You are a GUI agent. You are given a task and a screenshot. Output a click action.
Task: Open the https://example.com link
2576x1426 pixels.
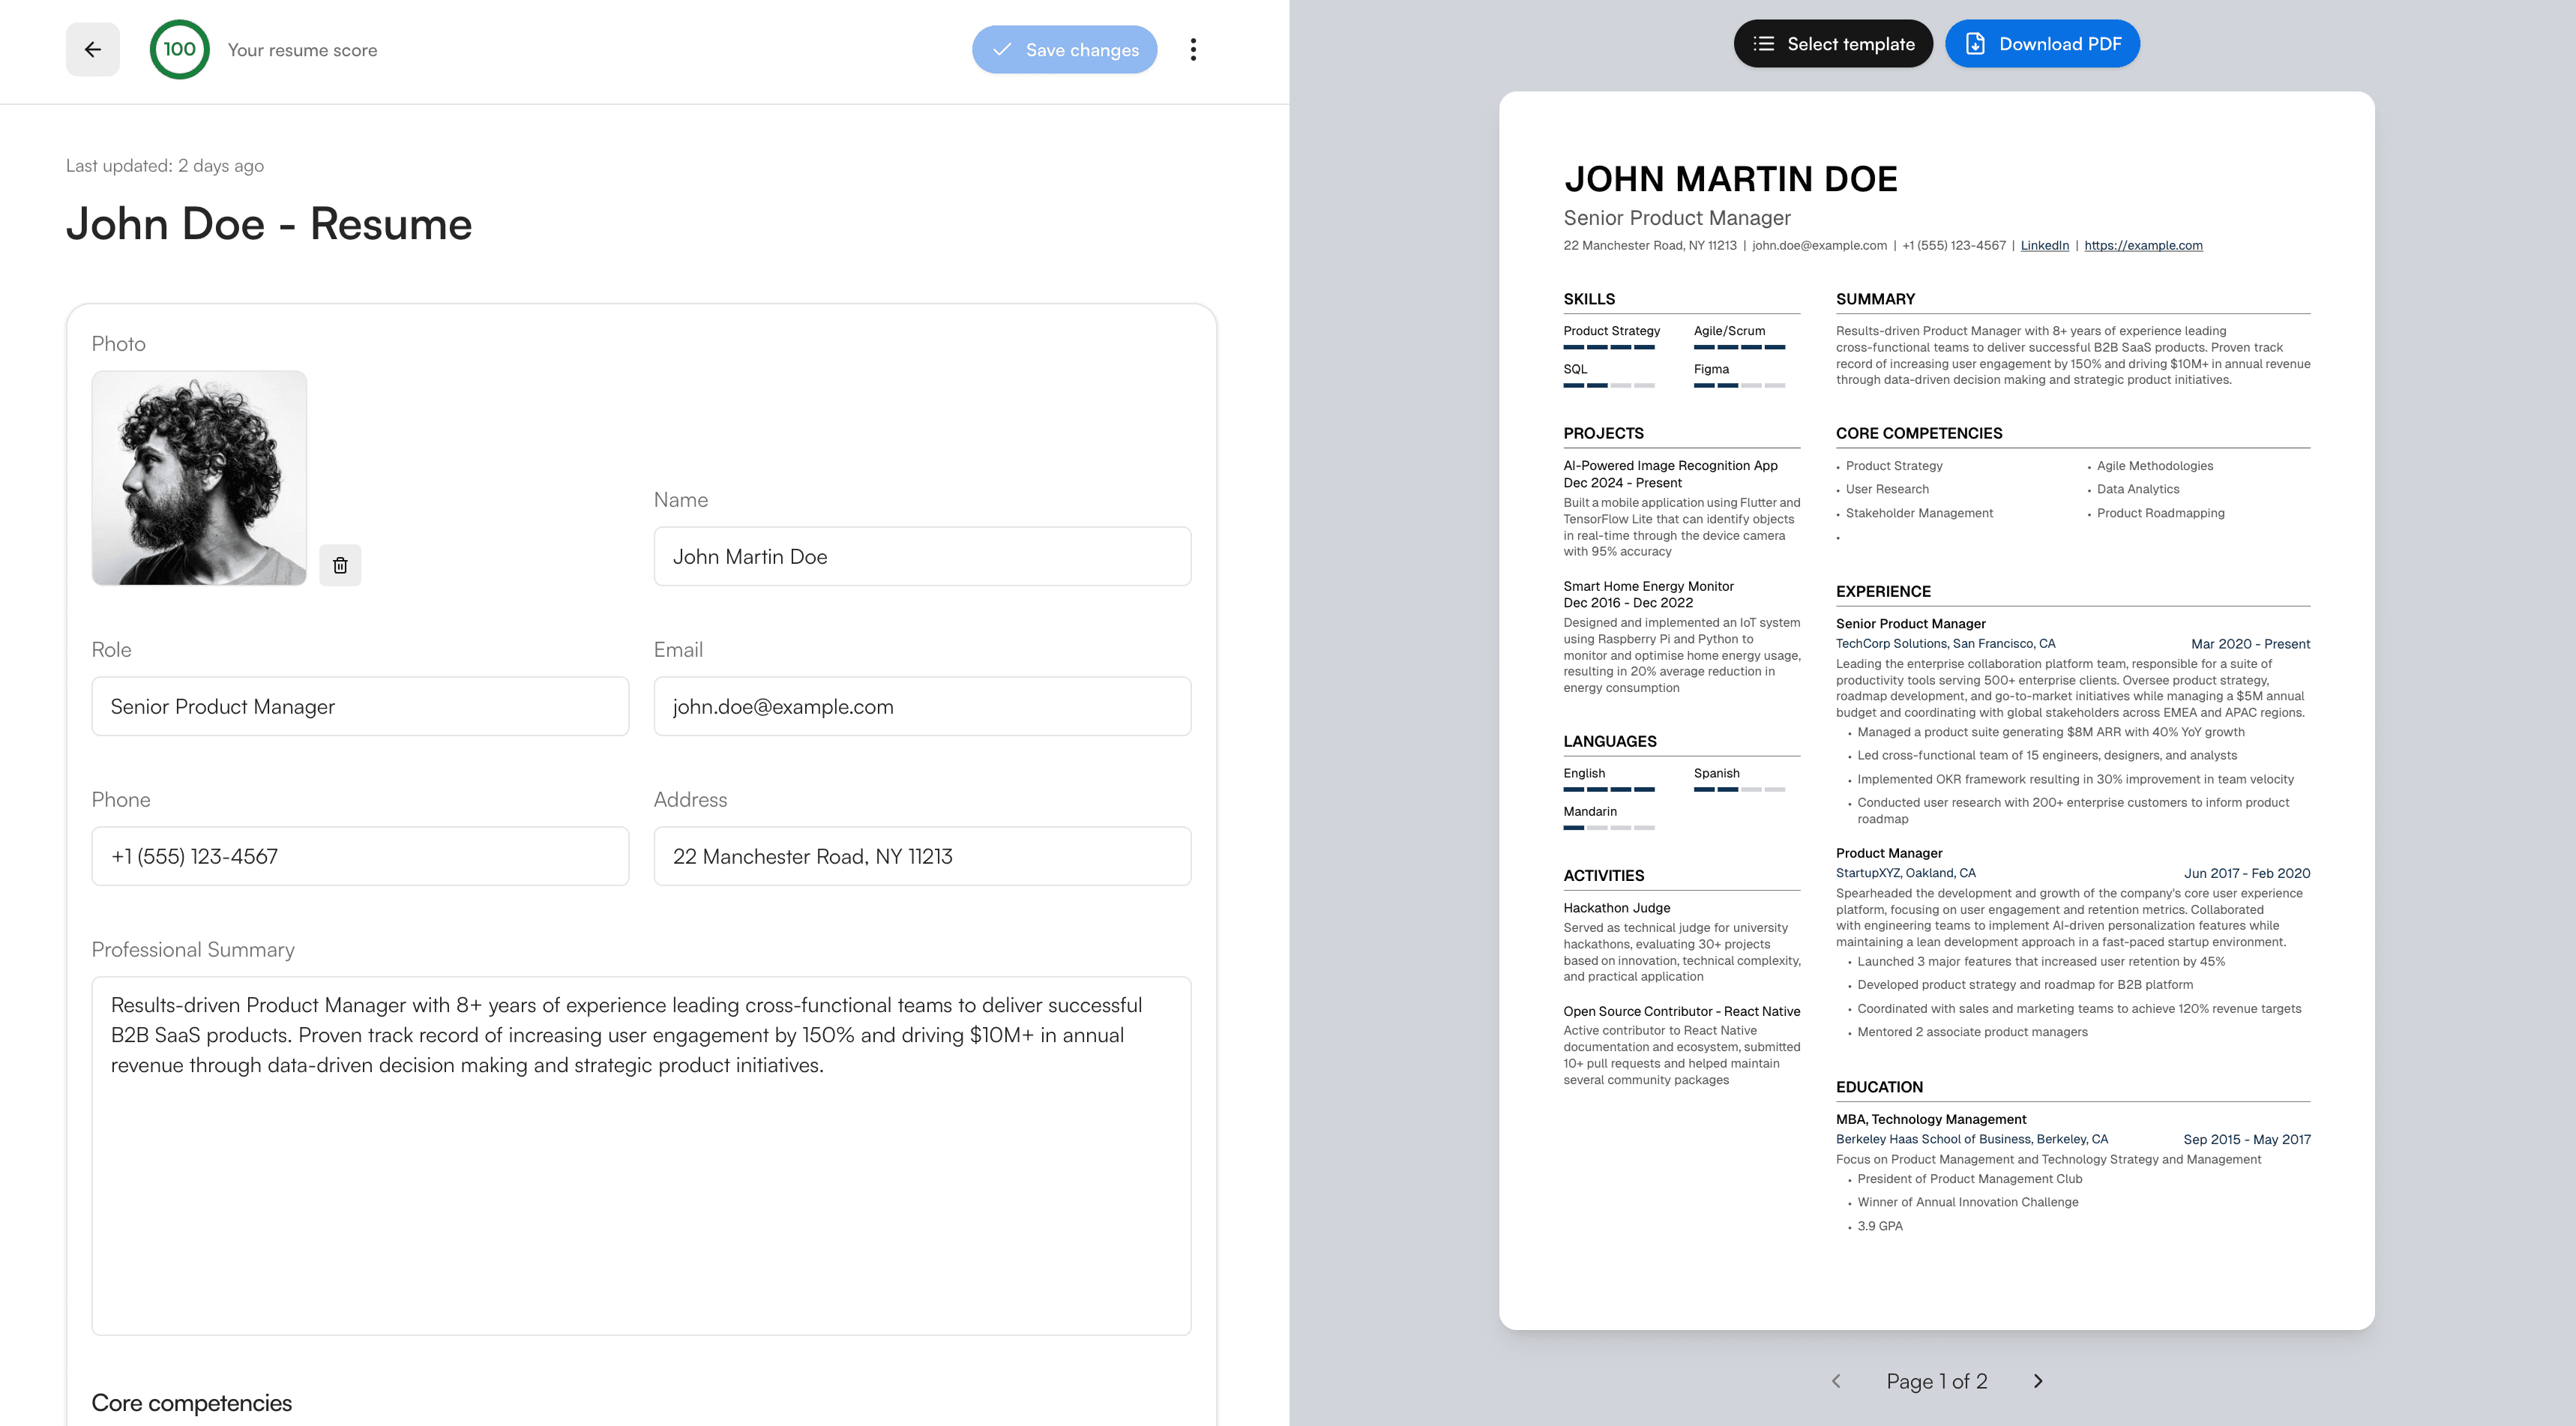coord(2143,245)
